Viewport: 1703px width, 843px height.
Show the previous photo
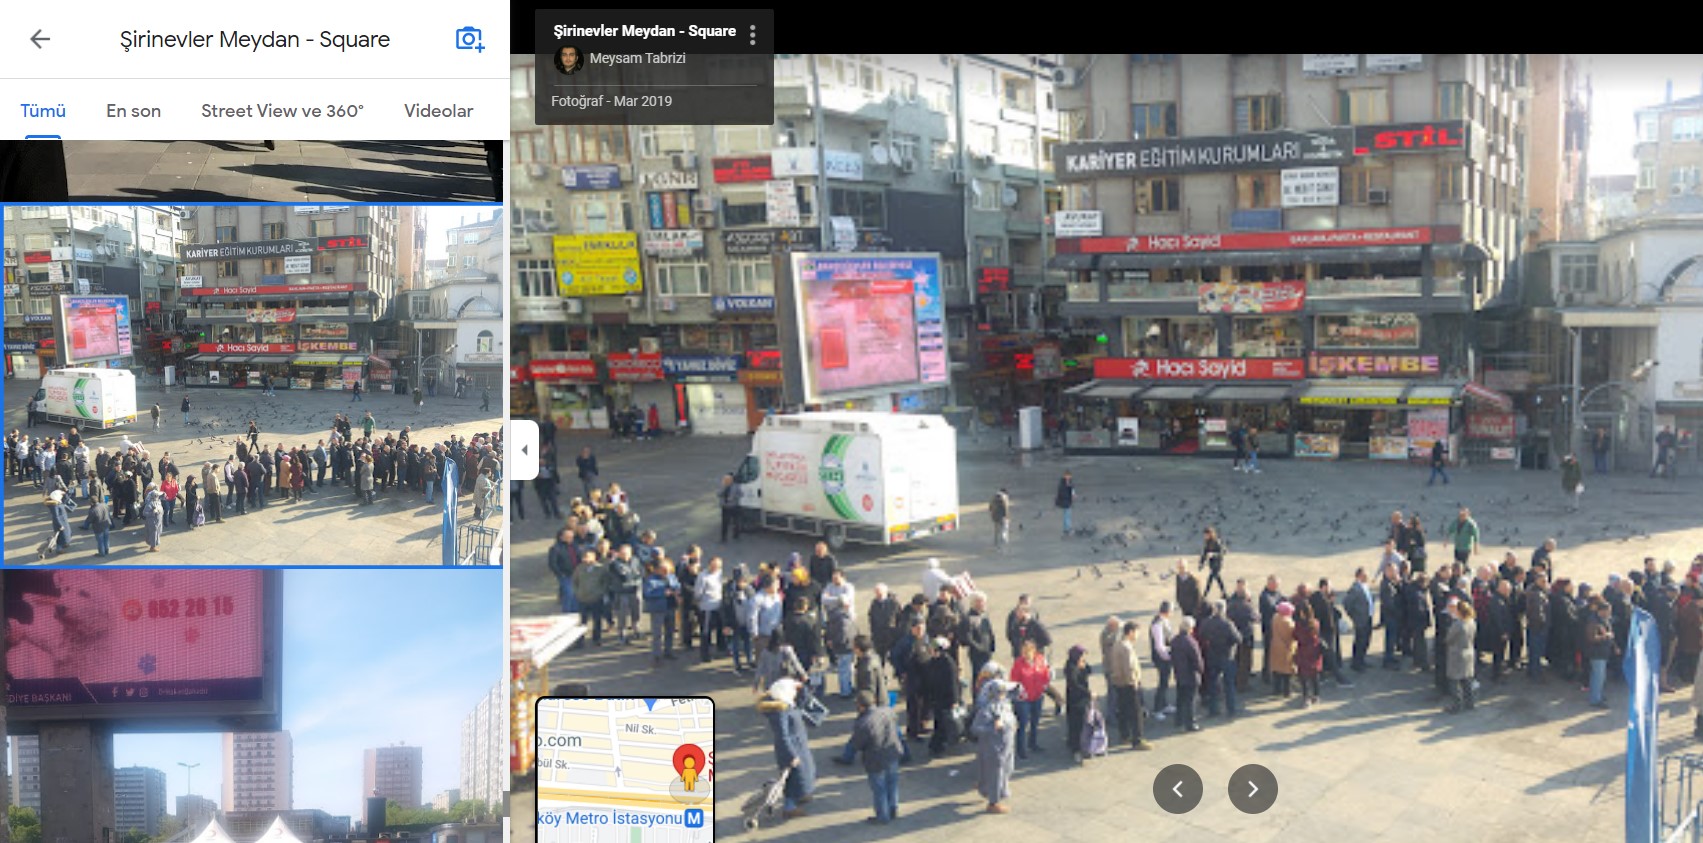[1177, 789]
